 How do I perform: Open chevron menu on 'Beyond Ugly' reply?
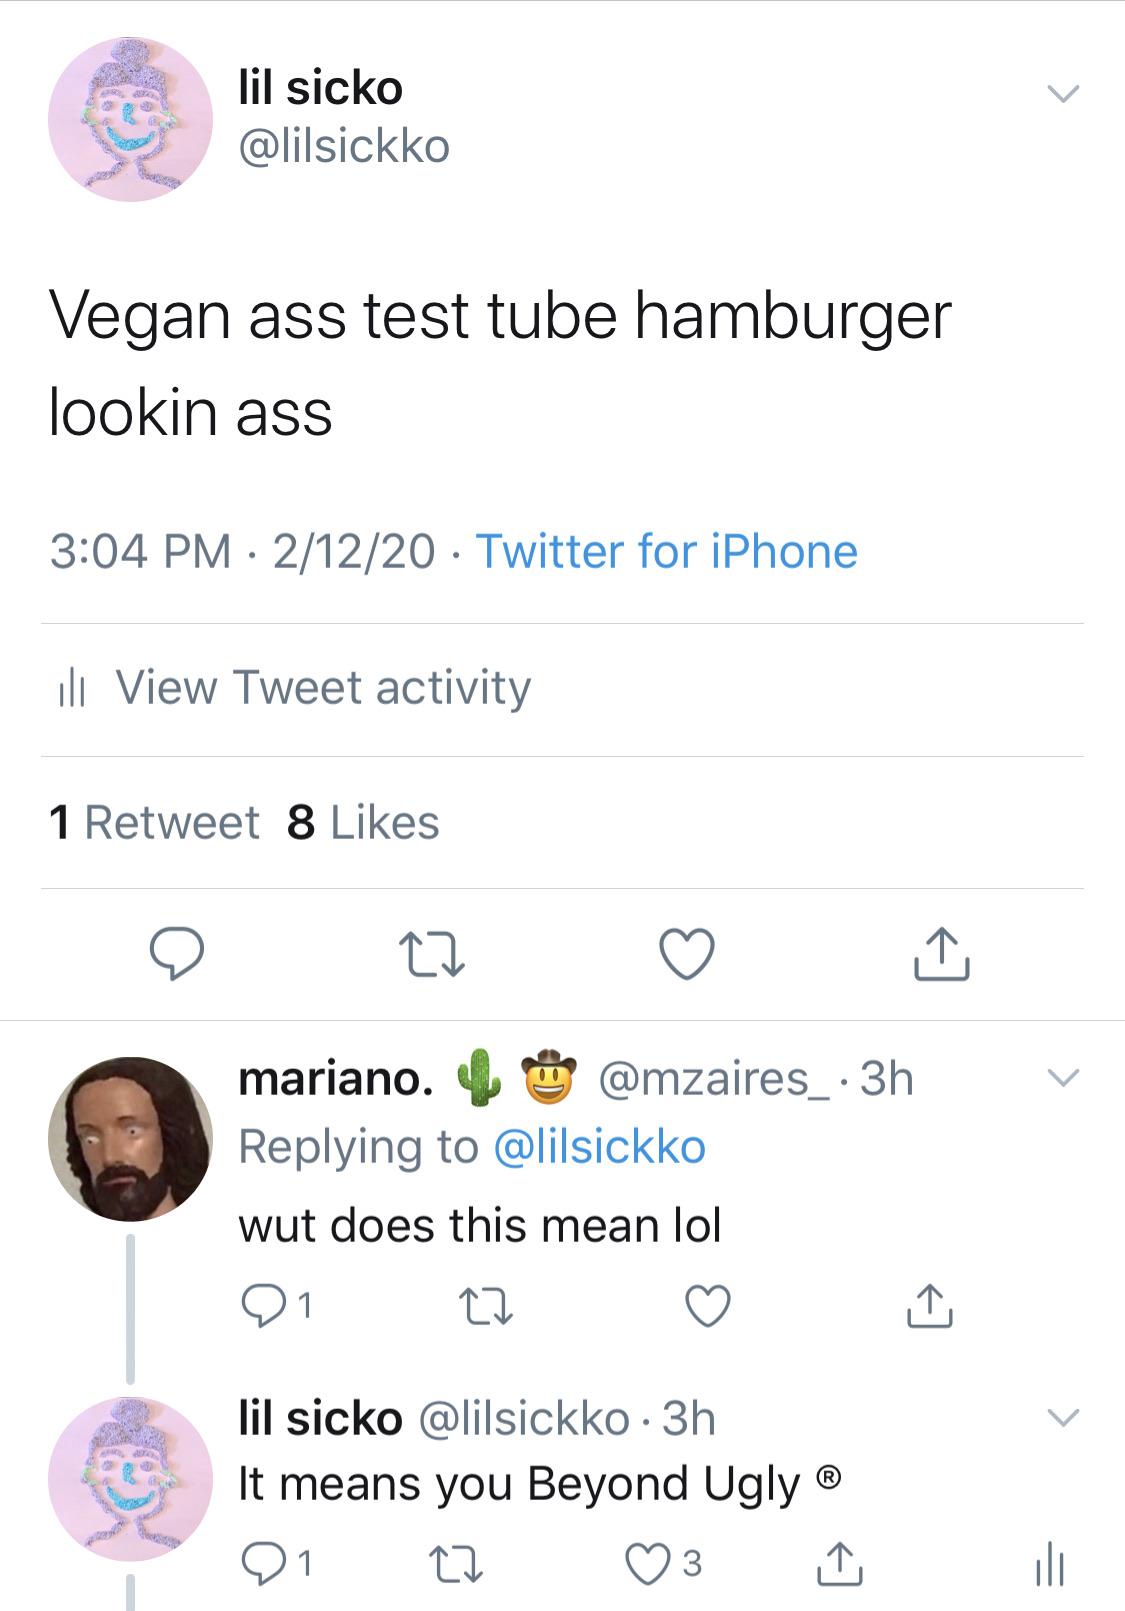[x=1063, y=1417]
